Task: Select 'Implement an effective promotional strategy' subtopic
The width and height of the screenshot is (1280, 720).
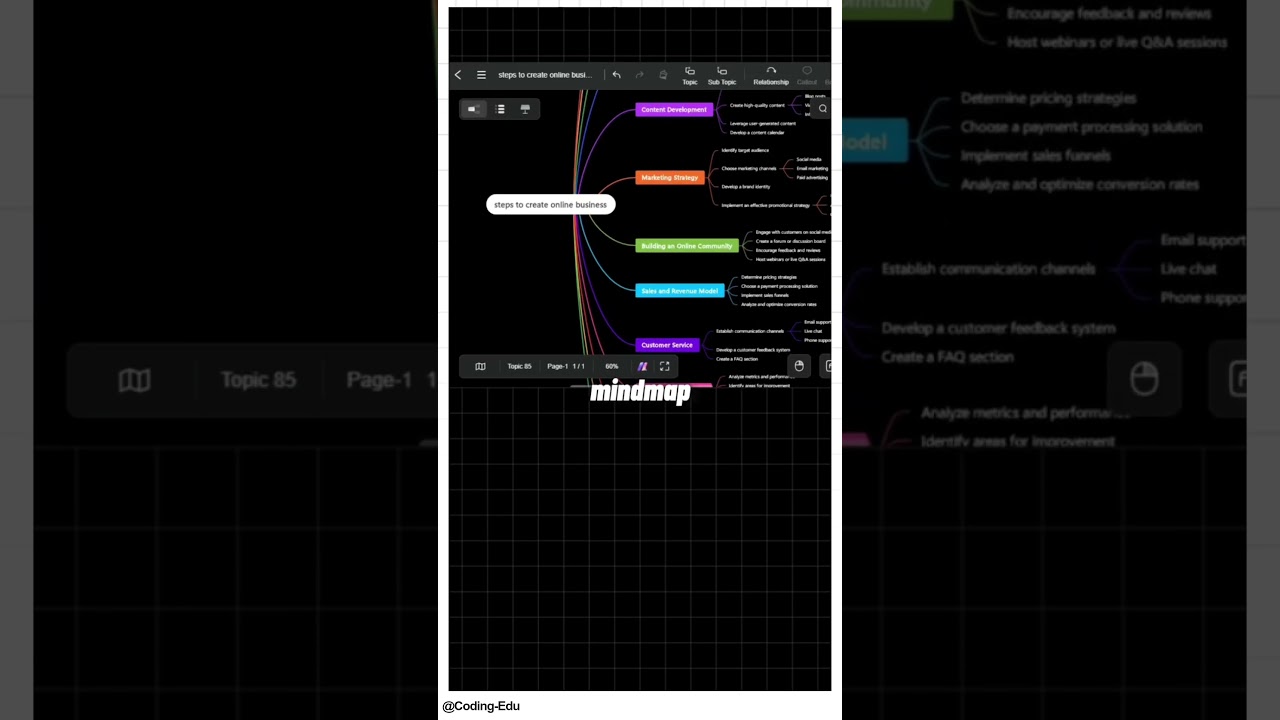Action: (766, 205)
